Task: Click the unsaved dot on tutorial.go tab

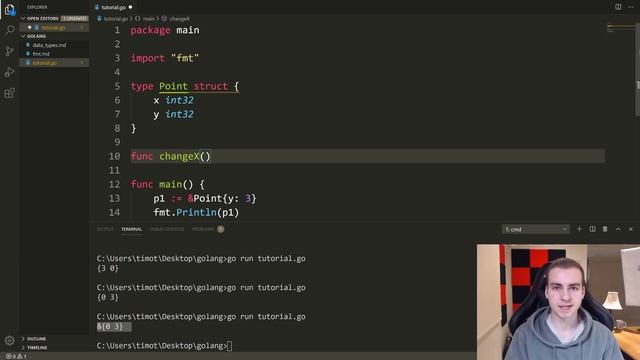Action: pyautogui.click(x=130, y=7)
